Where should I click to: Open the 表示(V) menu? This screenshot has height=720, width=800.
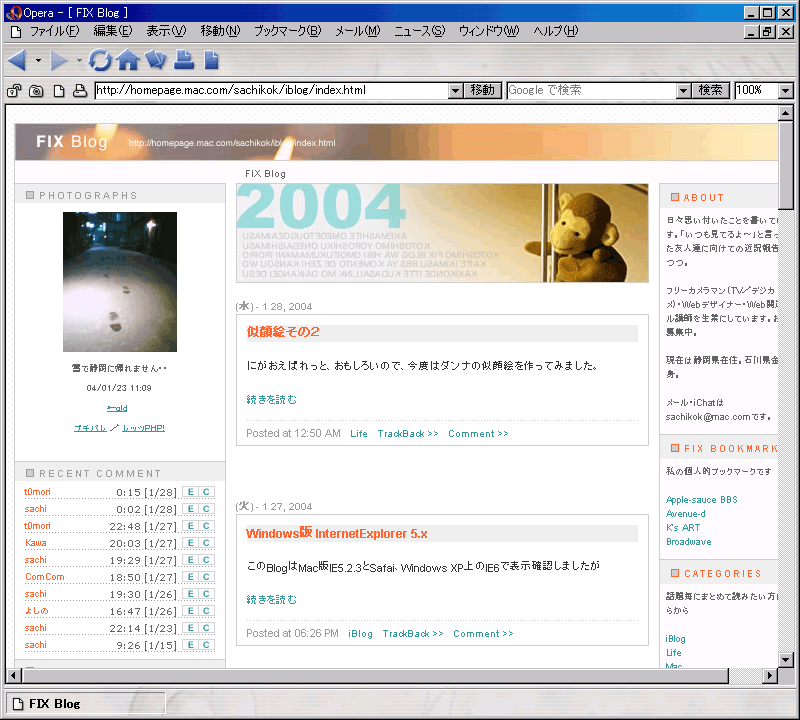[166, 31]
